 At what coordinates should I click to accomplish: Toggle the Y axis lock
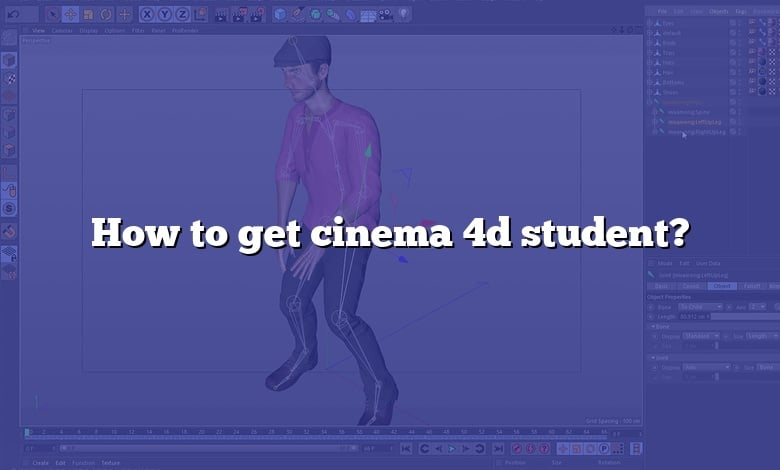pyautogui.click(x=164, y=15)
